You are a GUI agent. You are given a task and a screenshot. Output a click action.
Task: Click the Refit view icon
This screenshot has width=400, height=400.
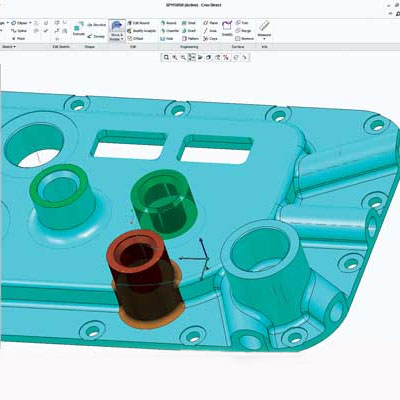166,58
